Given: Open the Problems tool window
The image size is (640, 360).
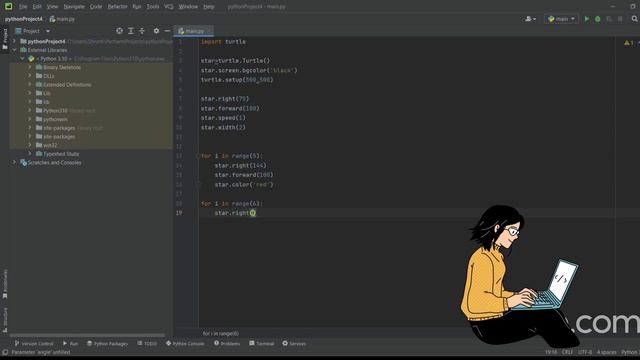Looking at the screenshot, I should click(x=227, y=344).
